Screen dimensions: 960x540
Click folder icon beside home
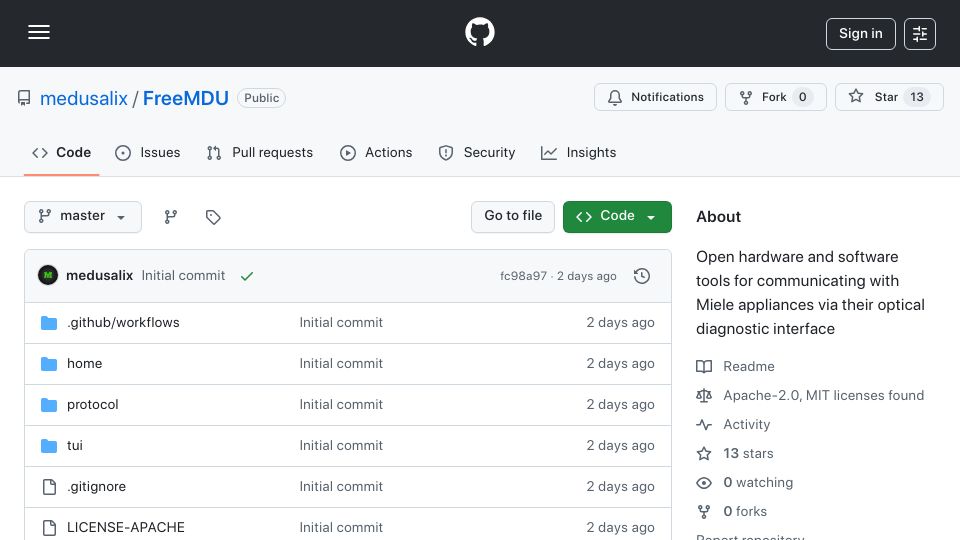(x=49, y=364)
